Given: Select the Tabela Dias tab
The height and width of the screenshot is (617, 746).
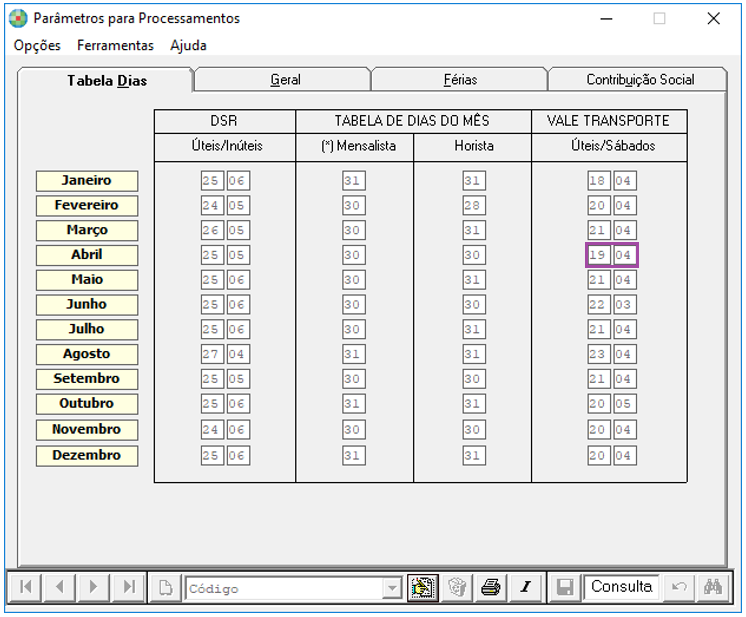Looking at the screenshot, I should [x=107, y=80].
